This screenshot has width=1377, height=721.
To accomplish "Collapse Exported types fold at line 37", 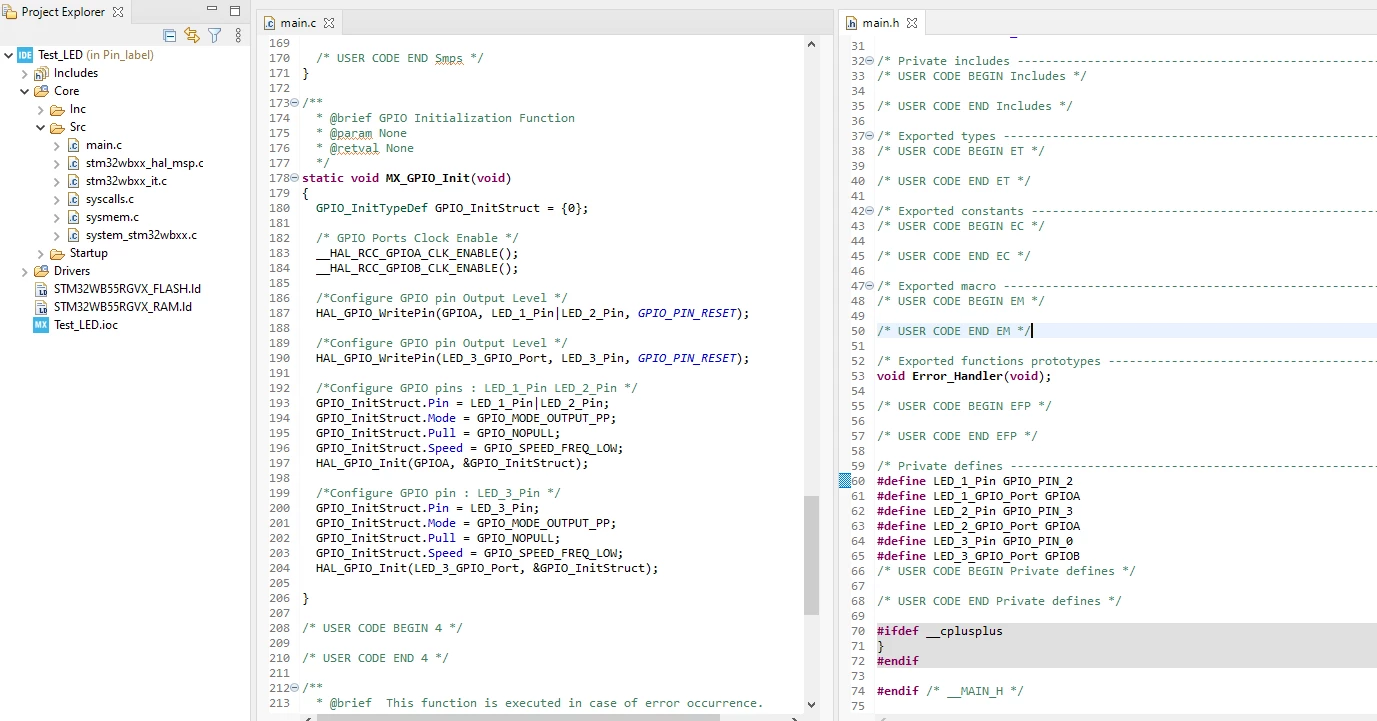I will 870,136.
